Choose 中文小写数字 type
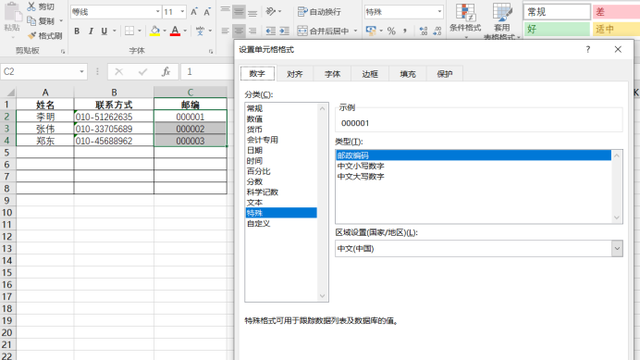 [361, 166]
